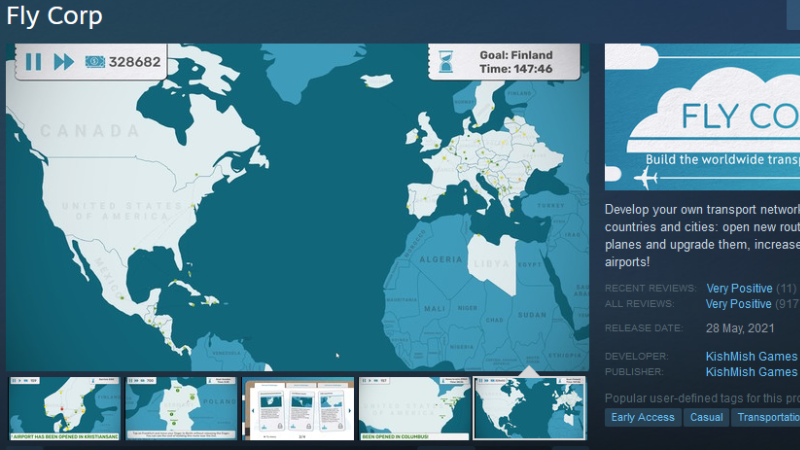Click the Early Access tag

[x=642, y=417]
